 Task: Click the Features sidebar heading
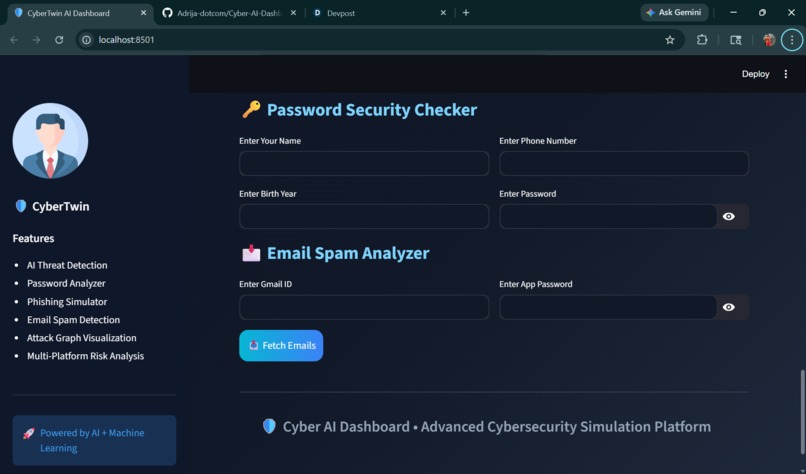click(33, 239)
